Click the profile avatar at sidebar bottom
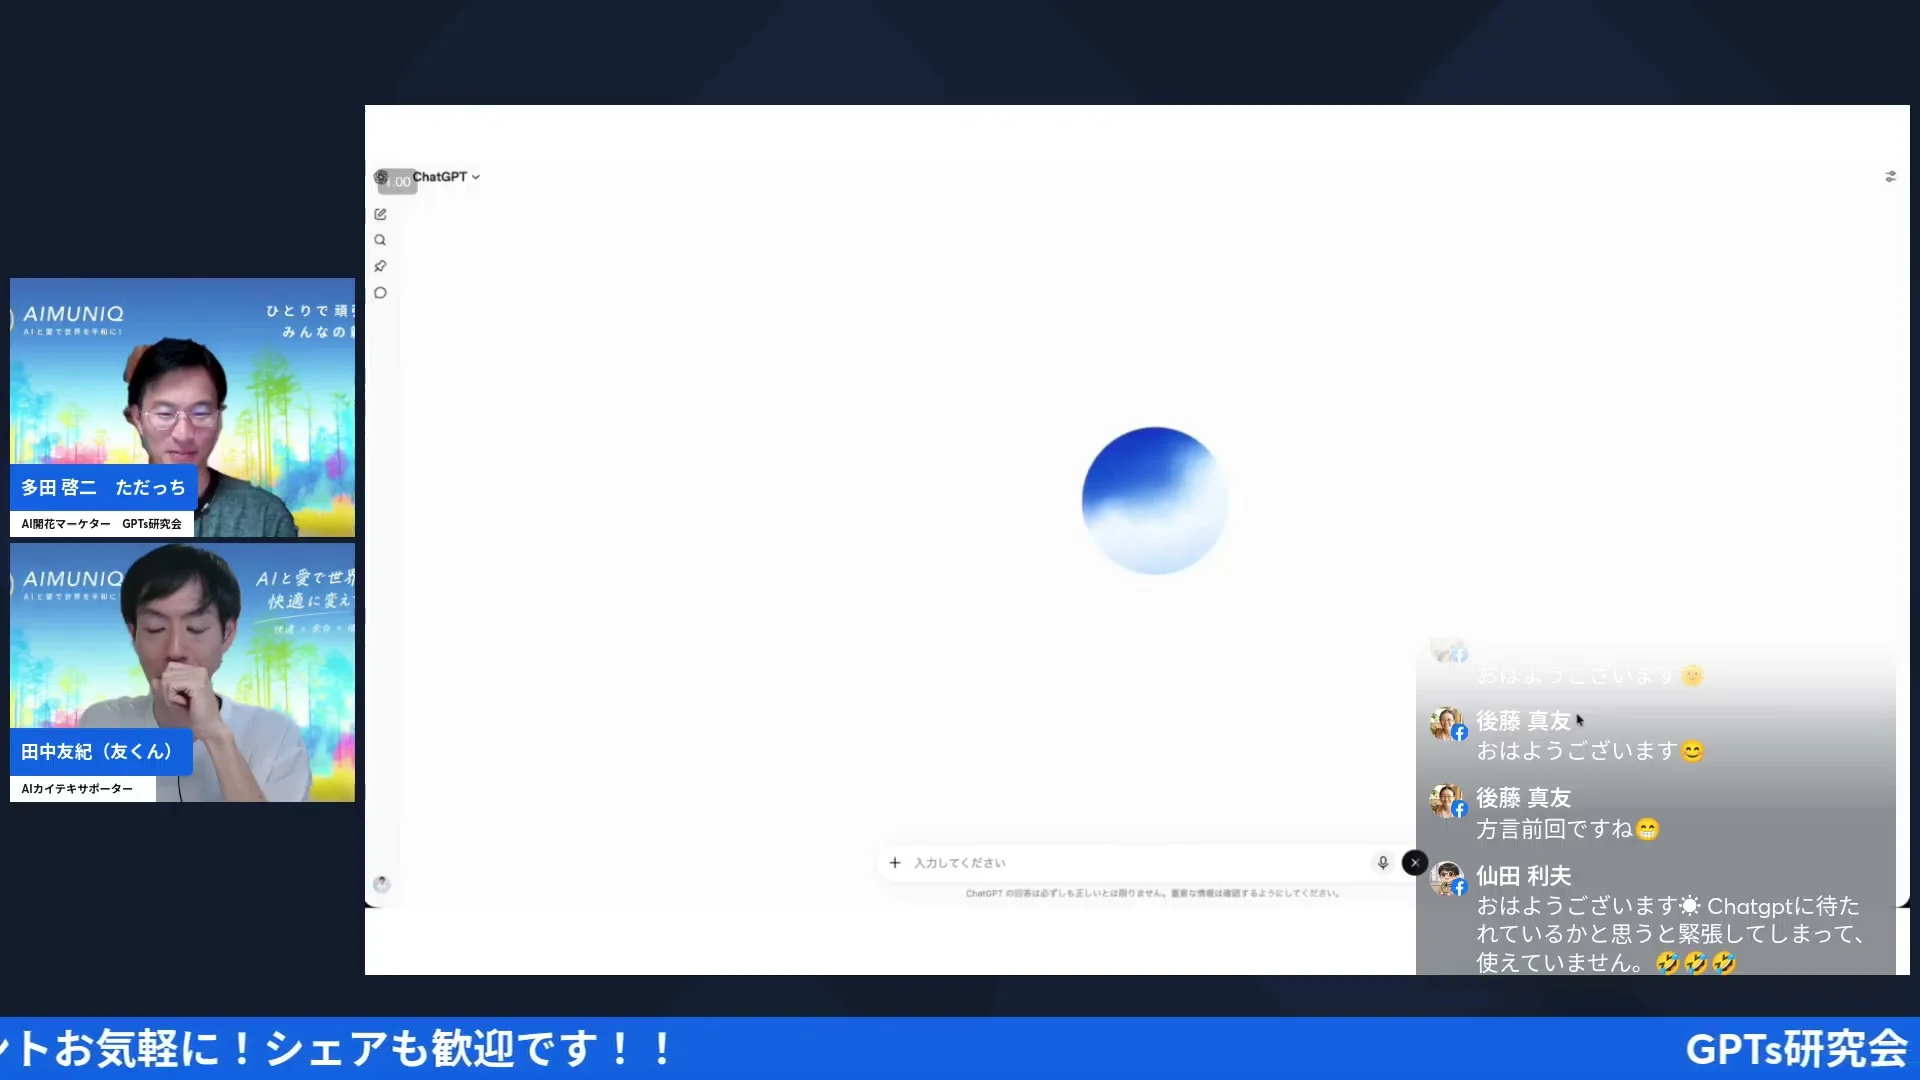Screen dimensions: 1920x1080 point(381,884)
